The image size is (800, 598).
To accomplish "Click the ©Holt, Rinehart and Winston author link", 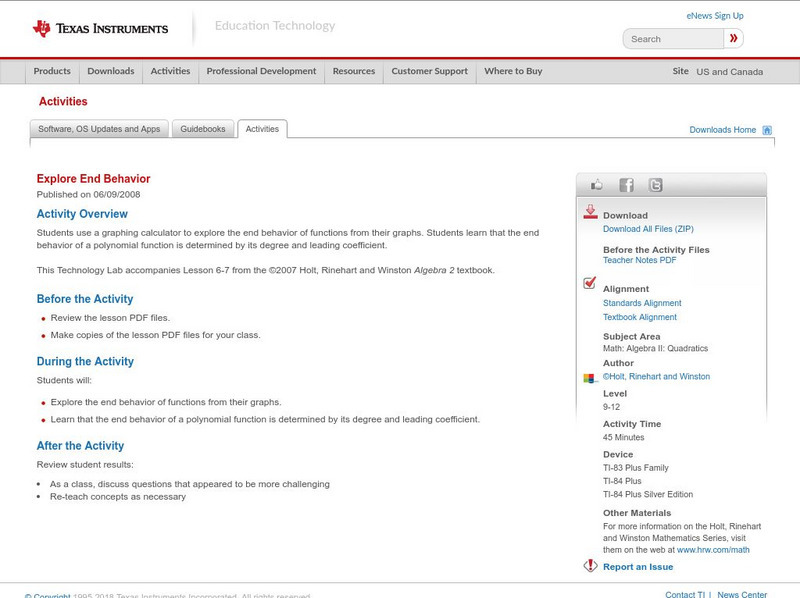I will click(656, 377).
